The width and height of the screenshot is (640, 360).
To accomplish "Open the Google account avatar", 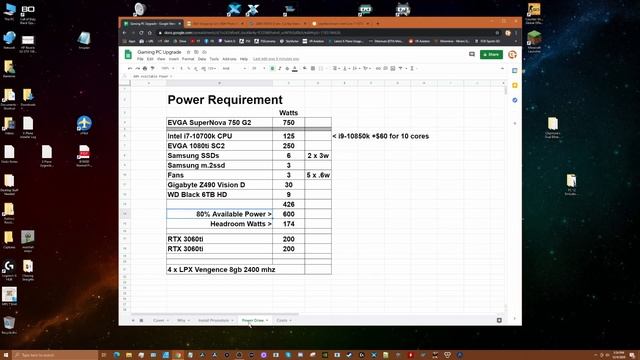I will tap(512, 54).
